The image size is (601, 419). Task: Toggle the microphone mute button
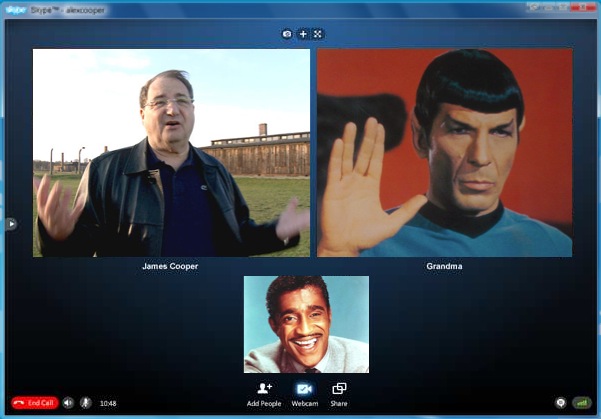click(86, 403)
